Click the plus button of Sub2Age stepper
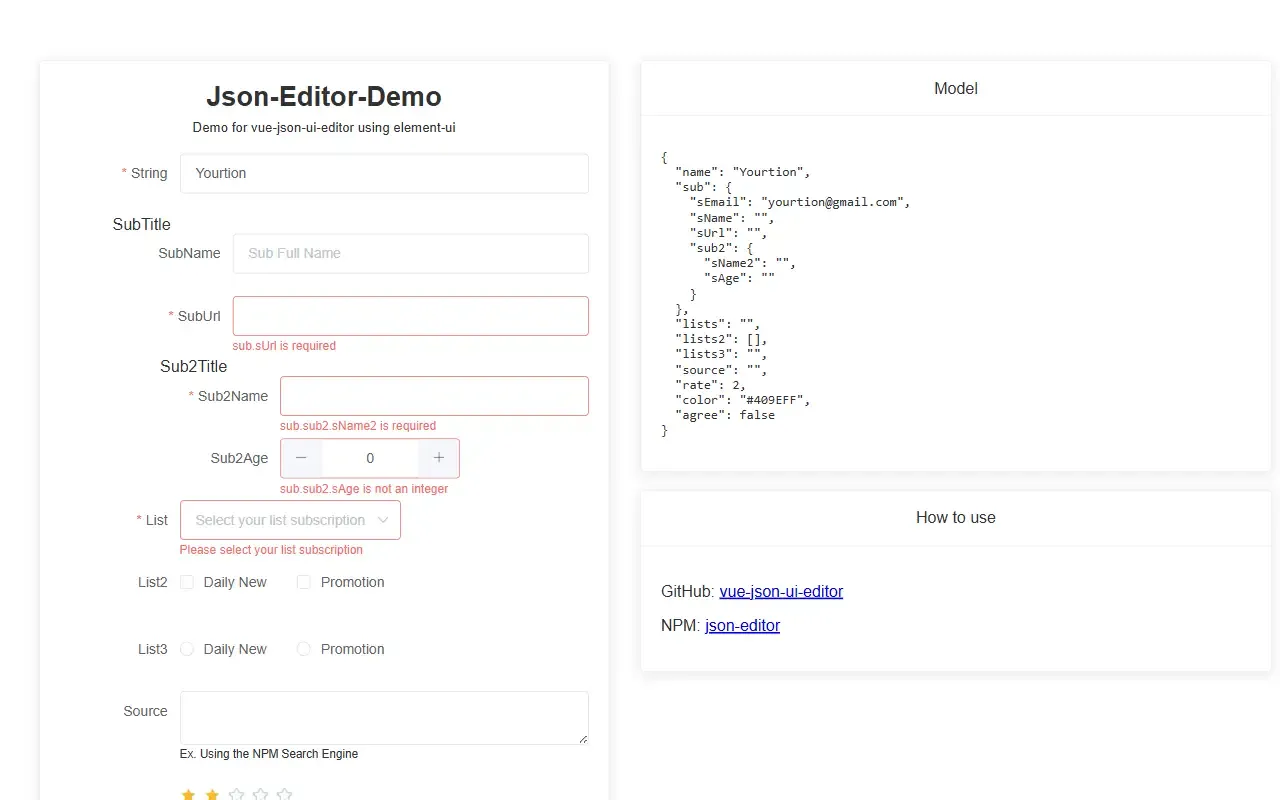Viewport: 1280px width, 800px height. (x=438, y=458)
